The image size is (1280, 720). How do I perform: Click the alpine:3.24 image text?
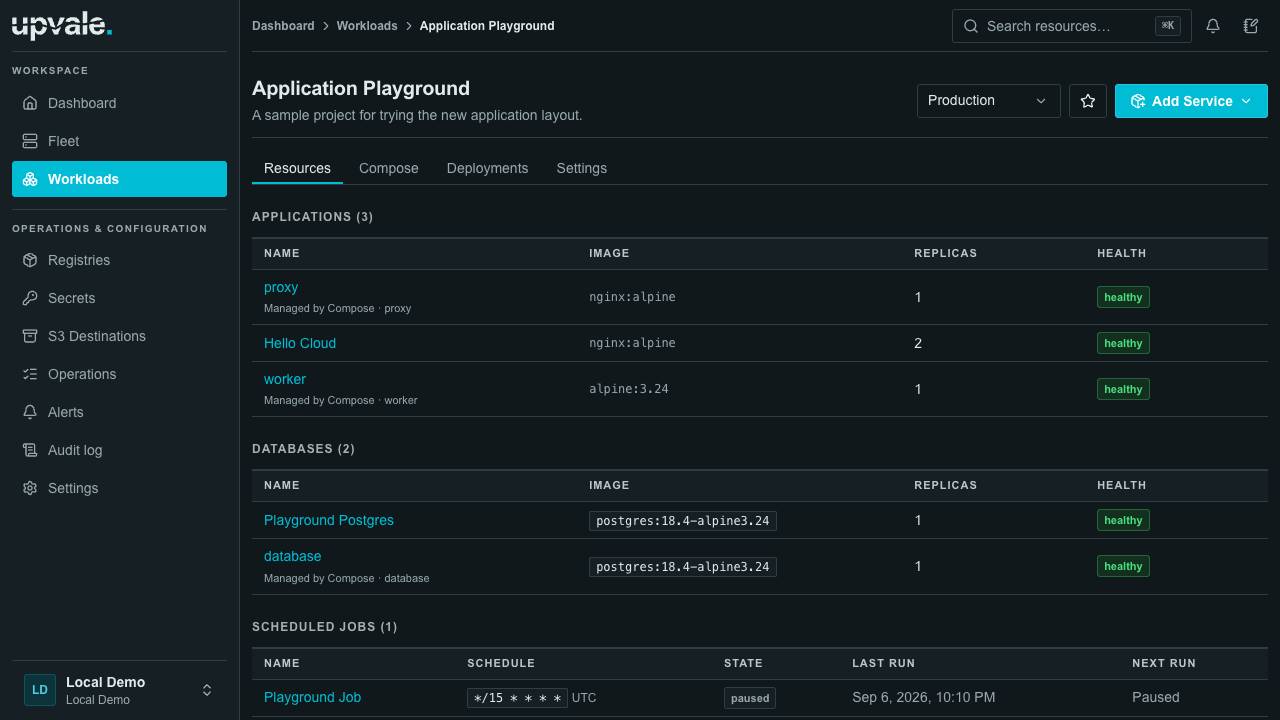(x=629, y=389)
